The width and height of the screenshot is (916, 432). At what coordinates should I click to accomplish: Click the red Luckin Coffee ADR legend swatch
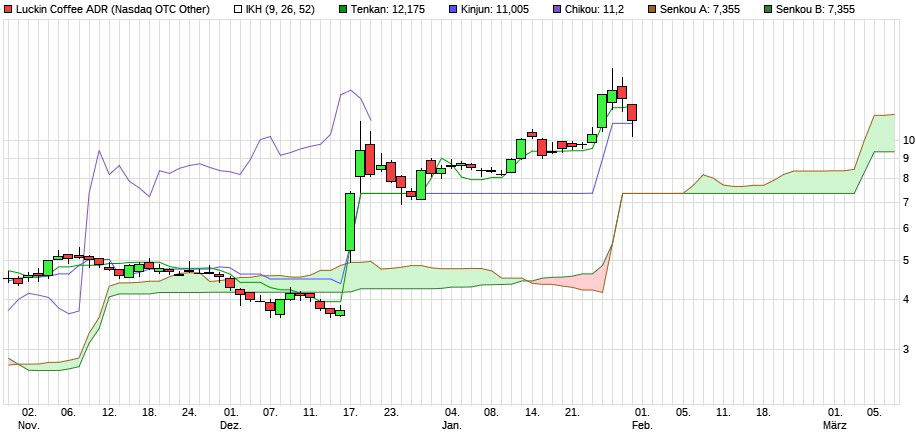(8, 9)
